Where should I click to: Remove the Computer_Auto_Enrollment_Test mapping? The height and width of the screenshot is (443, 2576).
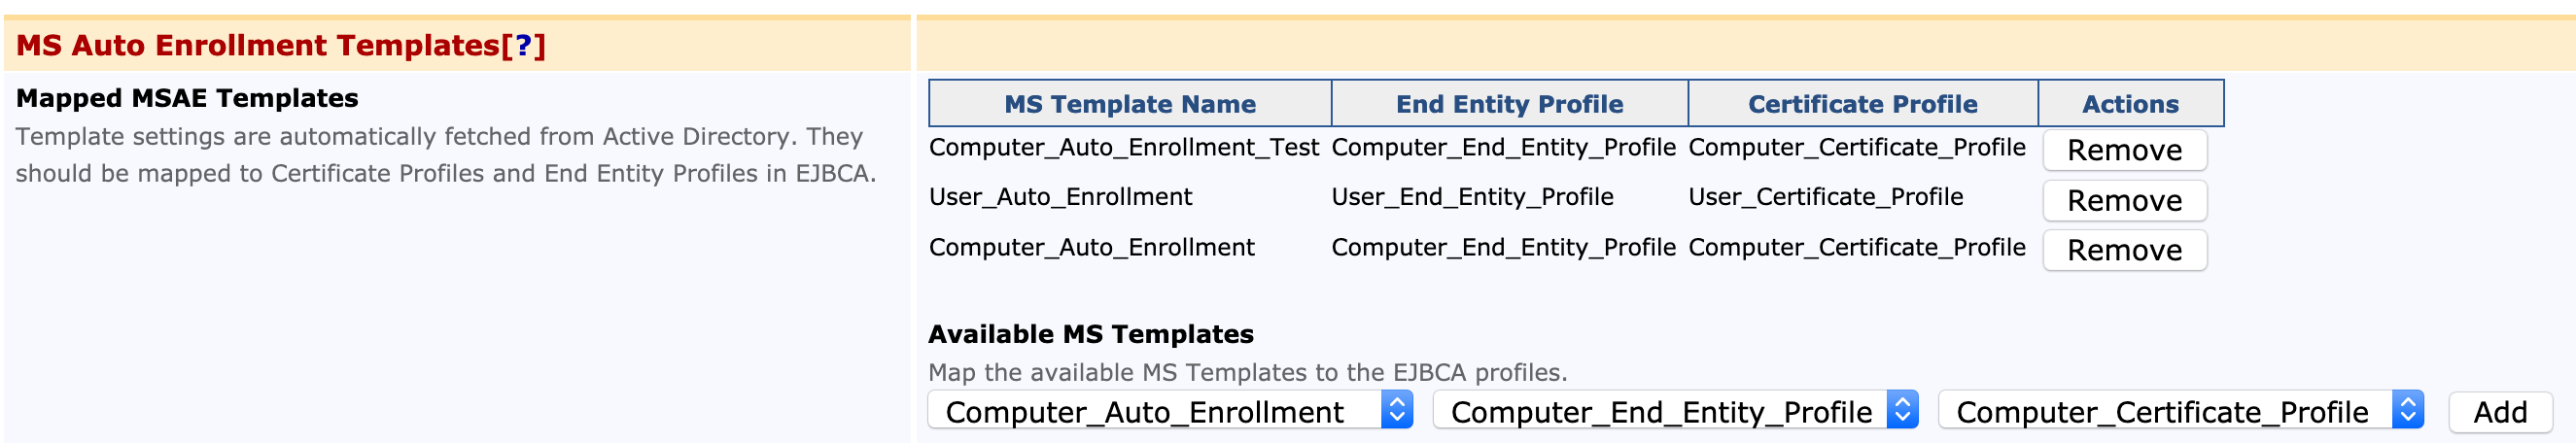click(x=2123, y=150)
